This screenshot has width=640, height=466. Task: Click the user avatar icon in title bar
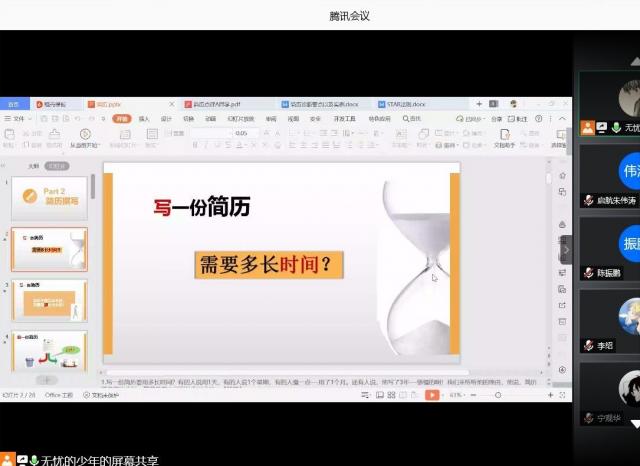tap(513, 104)
